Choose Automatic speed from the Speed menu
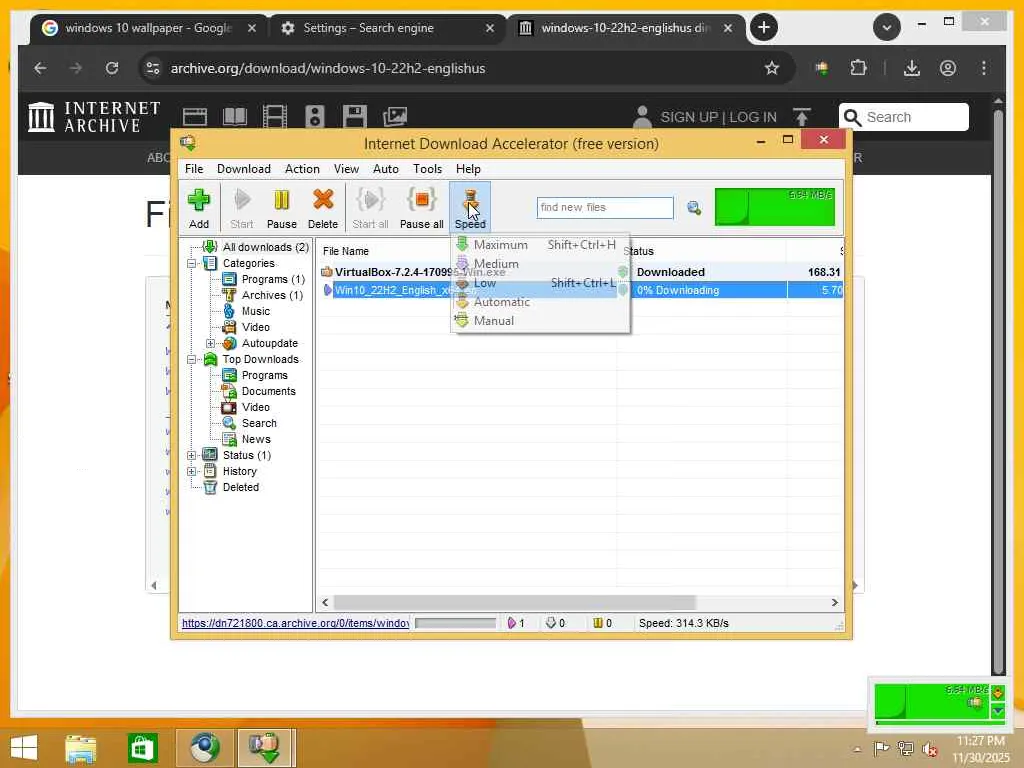 (539, 302)
